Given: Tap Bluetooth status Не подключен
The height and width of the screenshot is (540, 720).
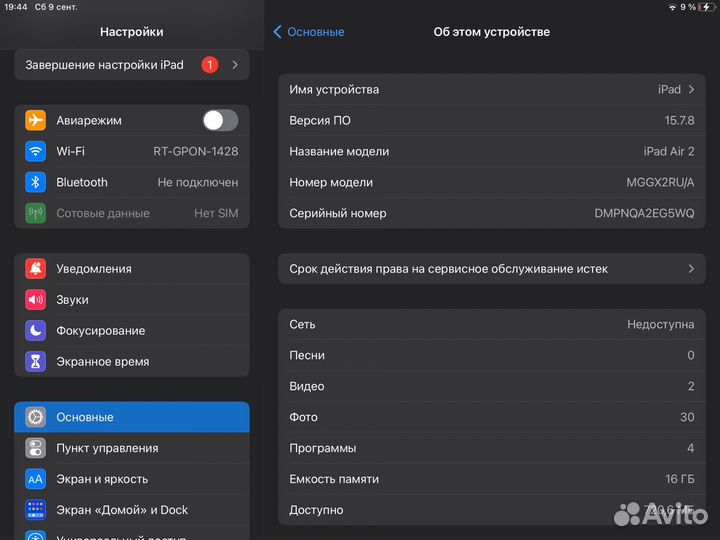Looking at the screenshot, I should (x=198, y=182).
